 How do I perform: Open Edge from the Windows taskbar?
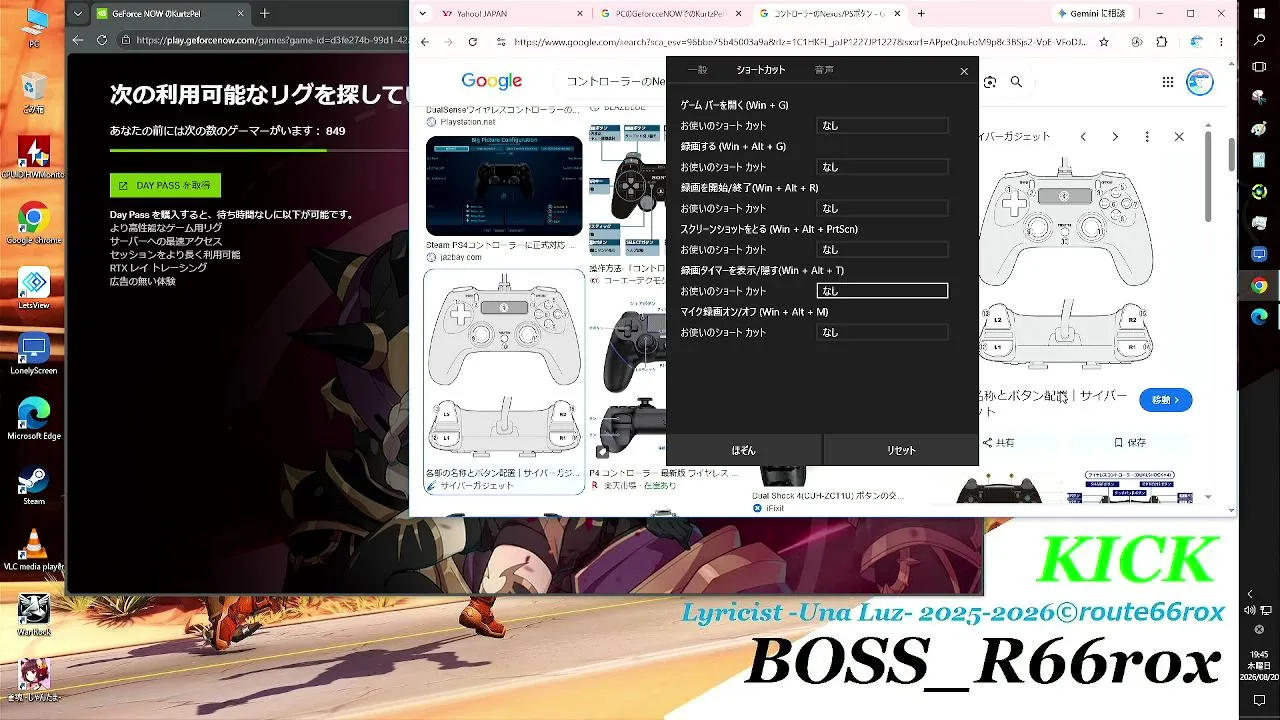pyautogui.click(x=1259, y=317)
